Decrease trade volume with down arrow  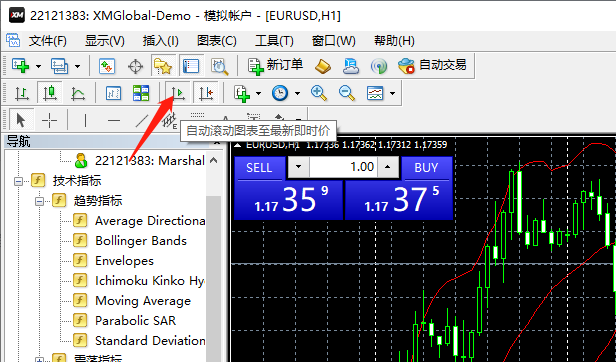click(x=299, y=167)
